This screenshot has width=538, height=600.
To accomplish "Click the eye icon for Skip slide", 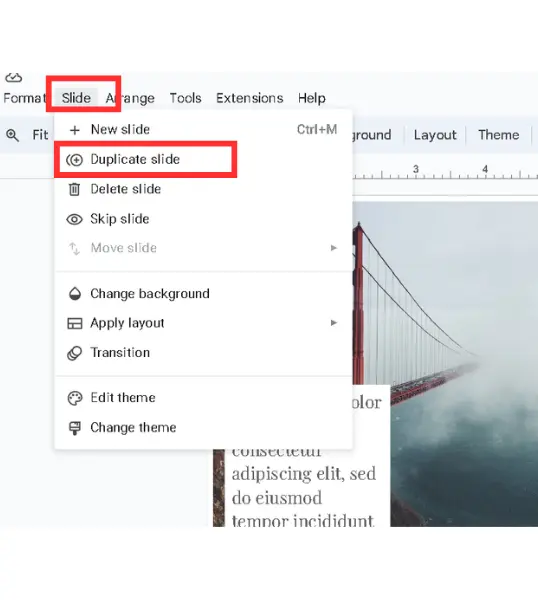I will point(74,219).
